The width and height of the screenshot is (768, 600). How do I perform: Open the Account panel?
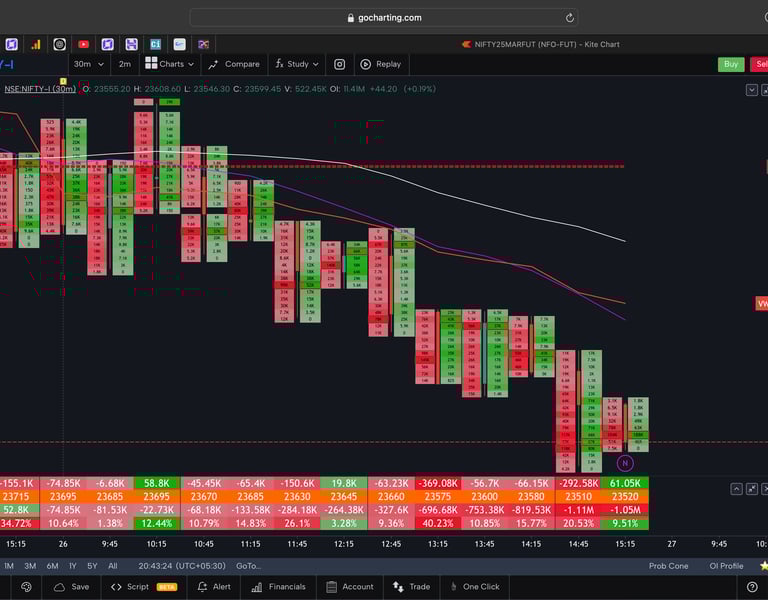350,587
